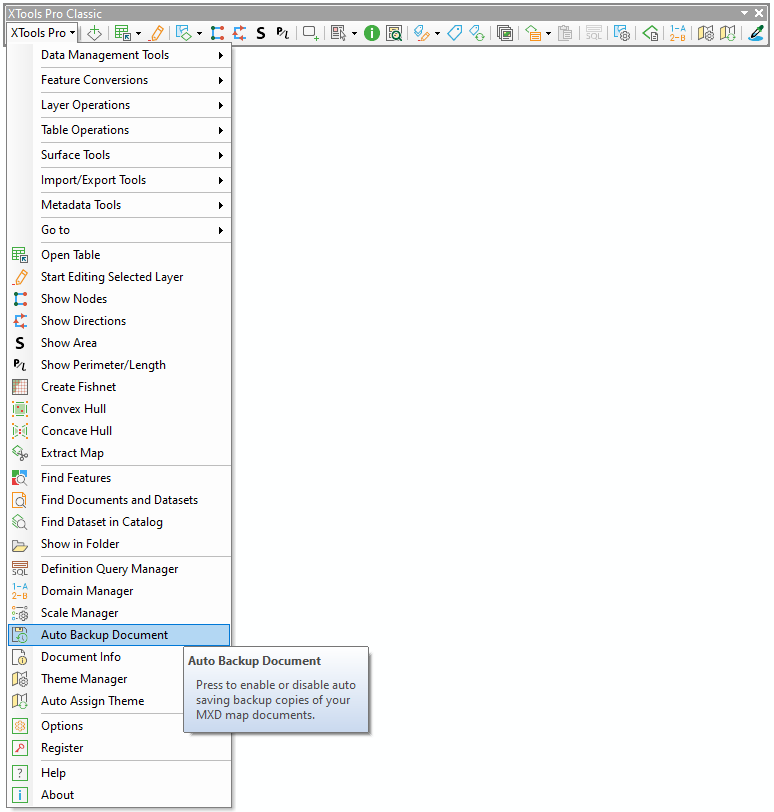
Task: Toggle Auto Backup Document in the menu
Action: tap(119, 635)
